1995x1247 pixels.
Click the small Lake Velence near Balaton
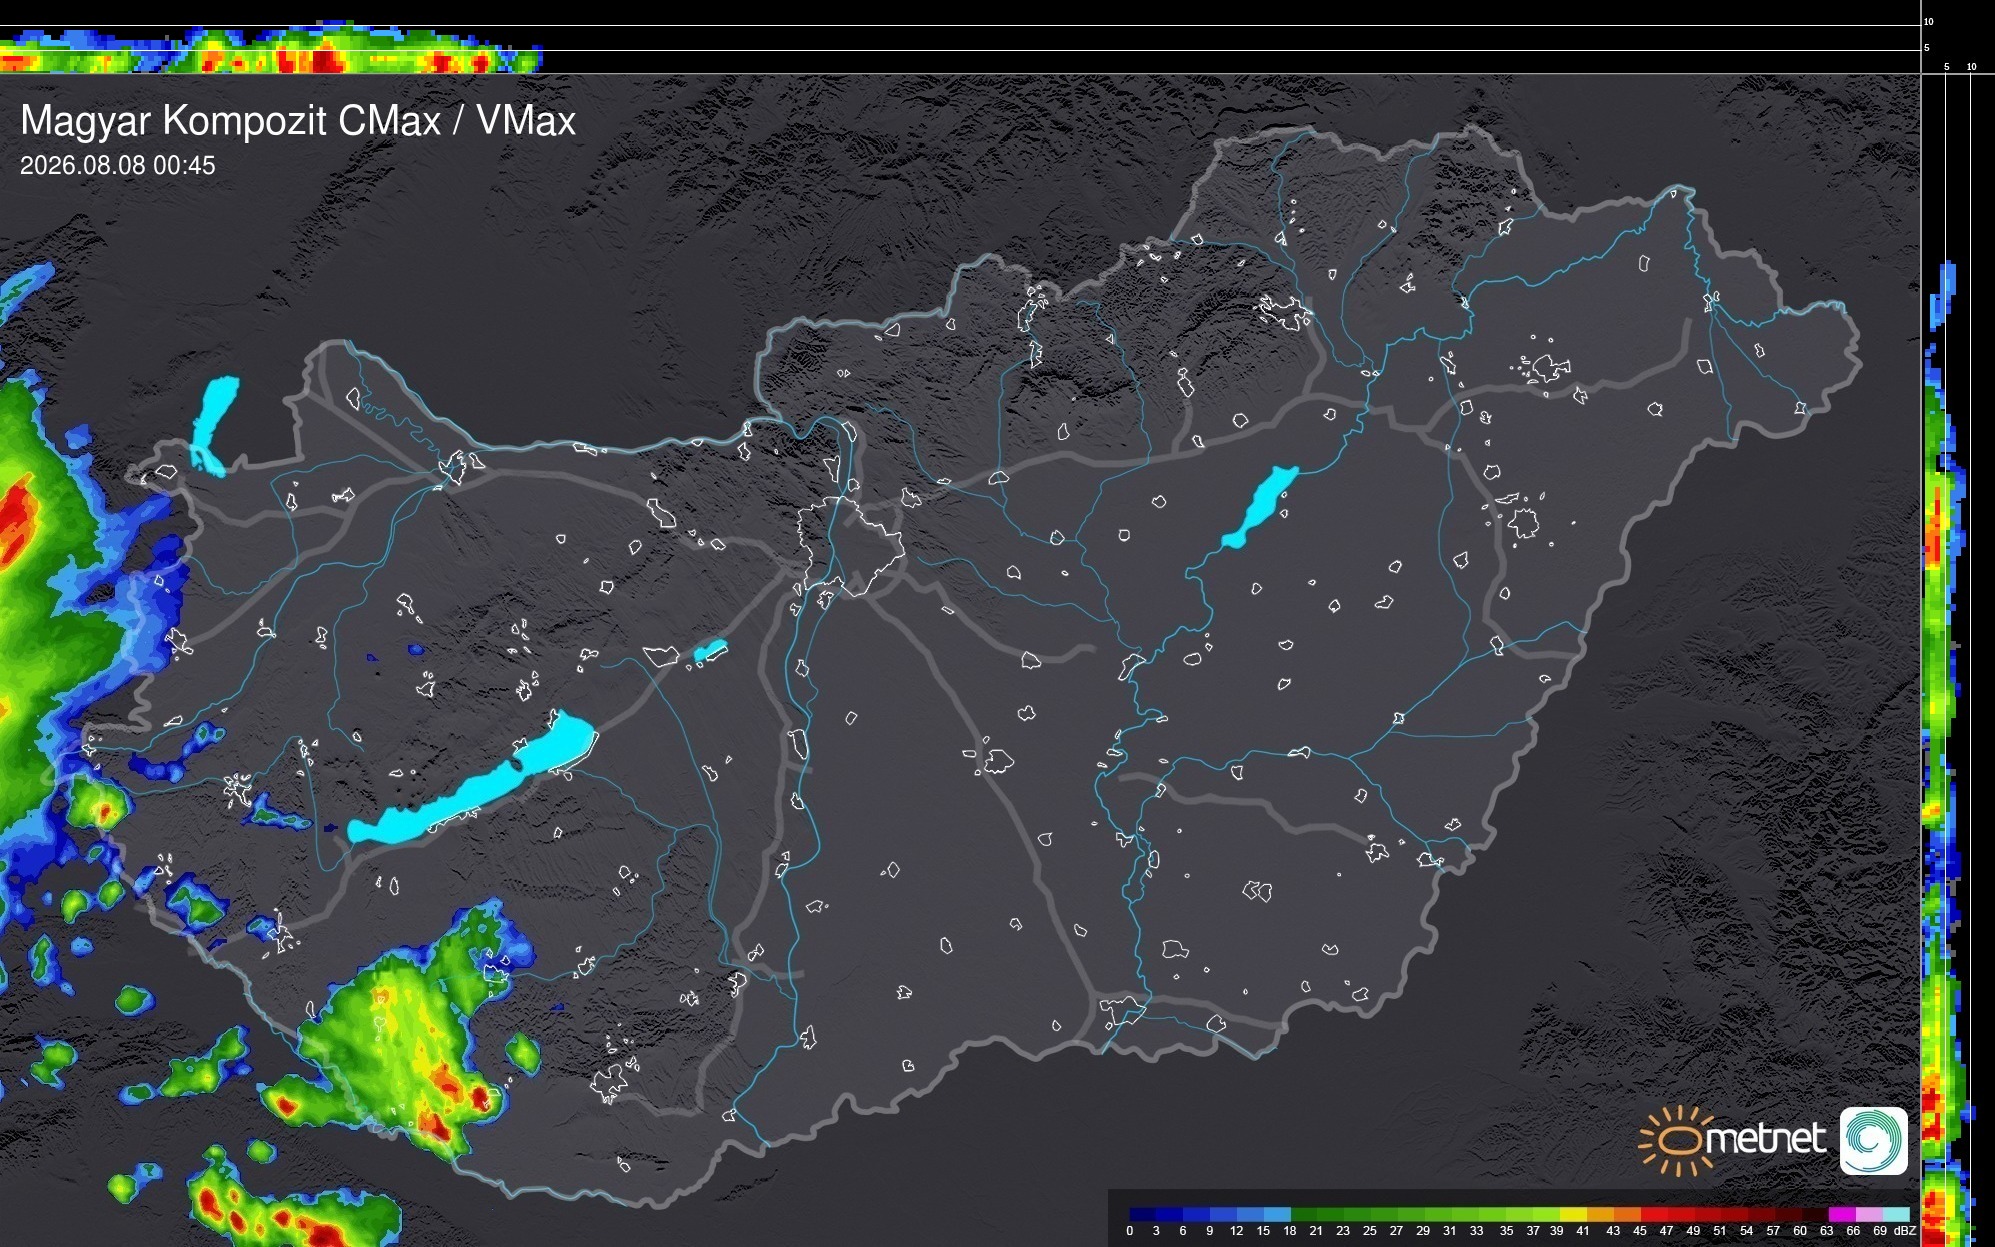710,651
